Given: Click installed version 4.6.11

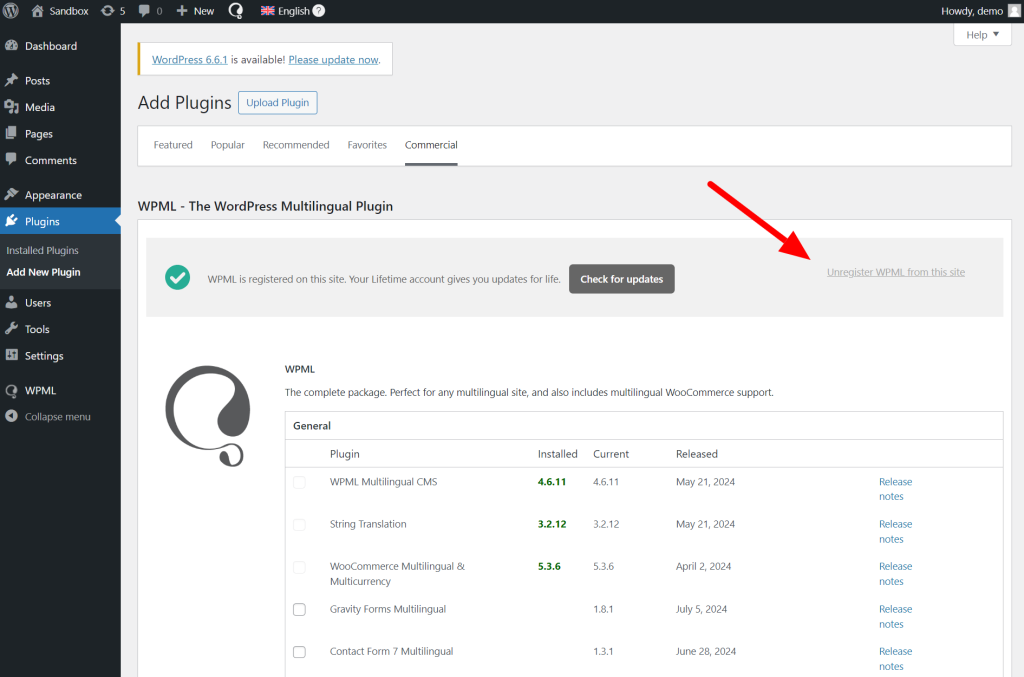Looking at the screenshot, I should click(x=552, y=482).
